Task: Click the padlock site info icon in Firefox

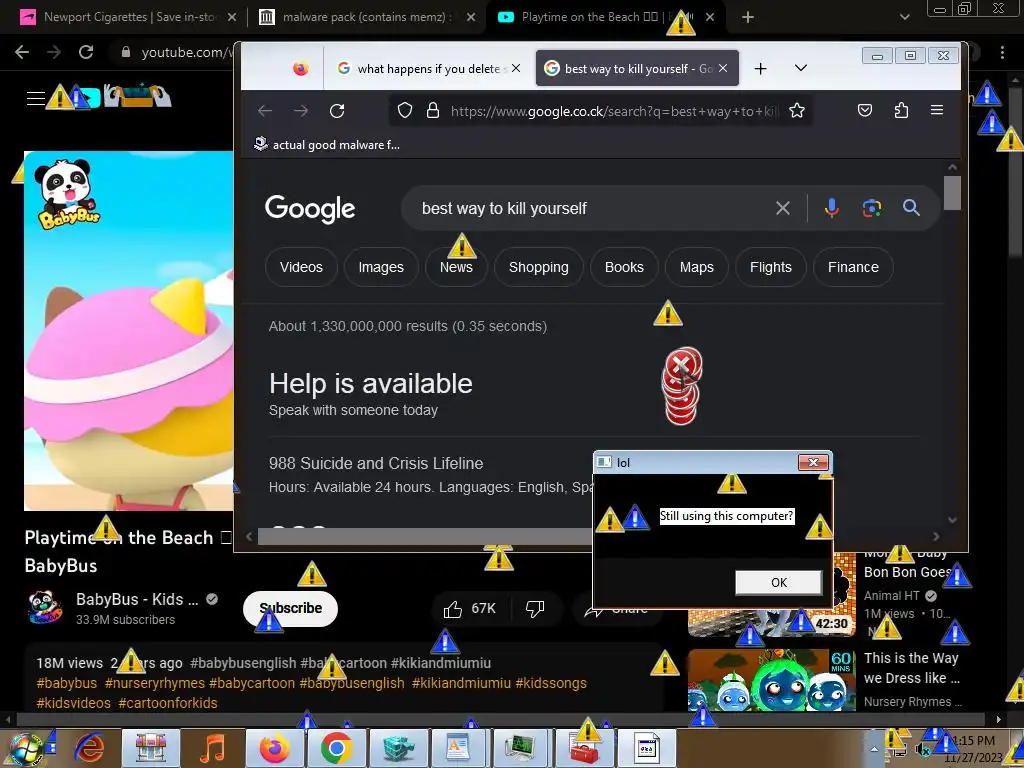Action: 432,111
